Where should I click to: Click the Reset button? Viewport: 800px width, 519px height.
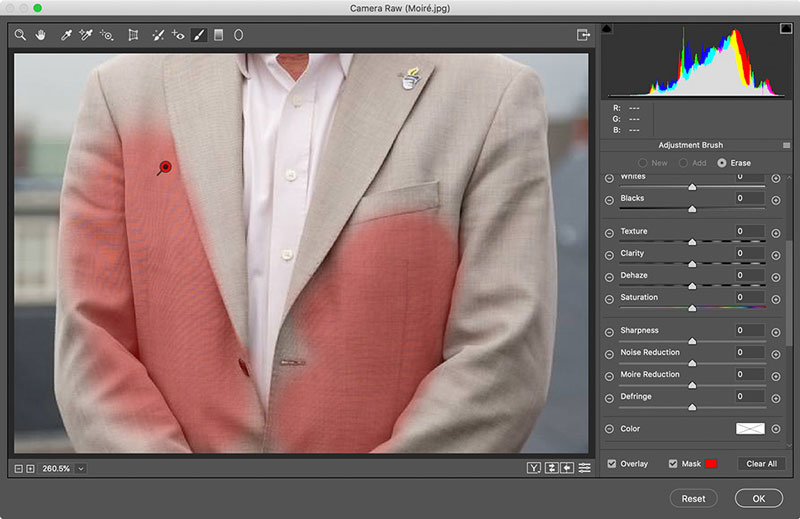(x=693, y=498)
